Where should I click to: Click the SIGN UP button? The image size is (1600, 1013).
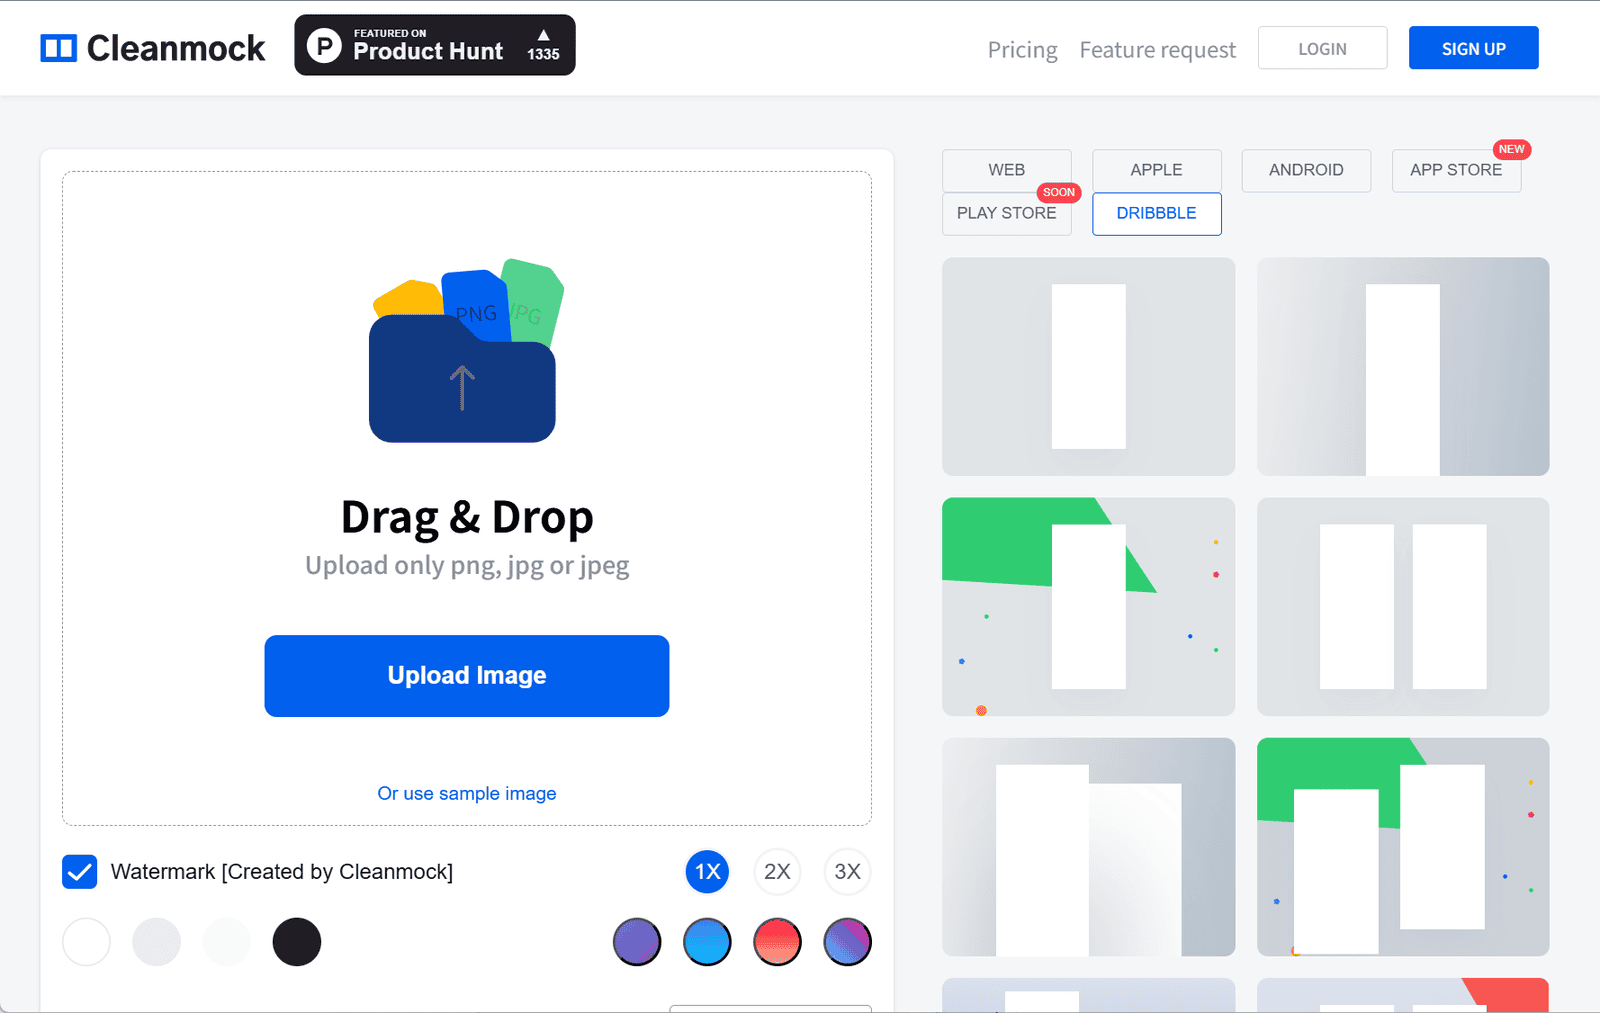[1473, 48]
